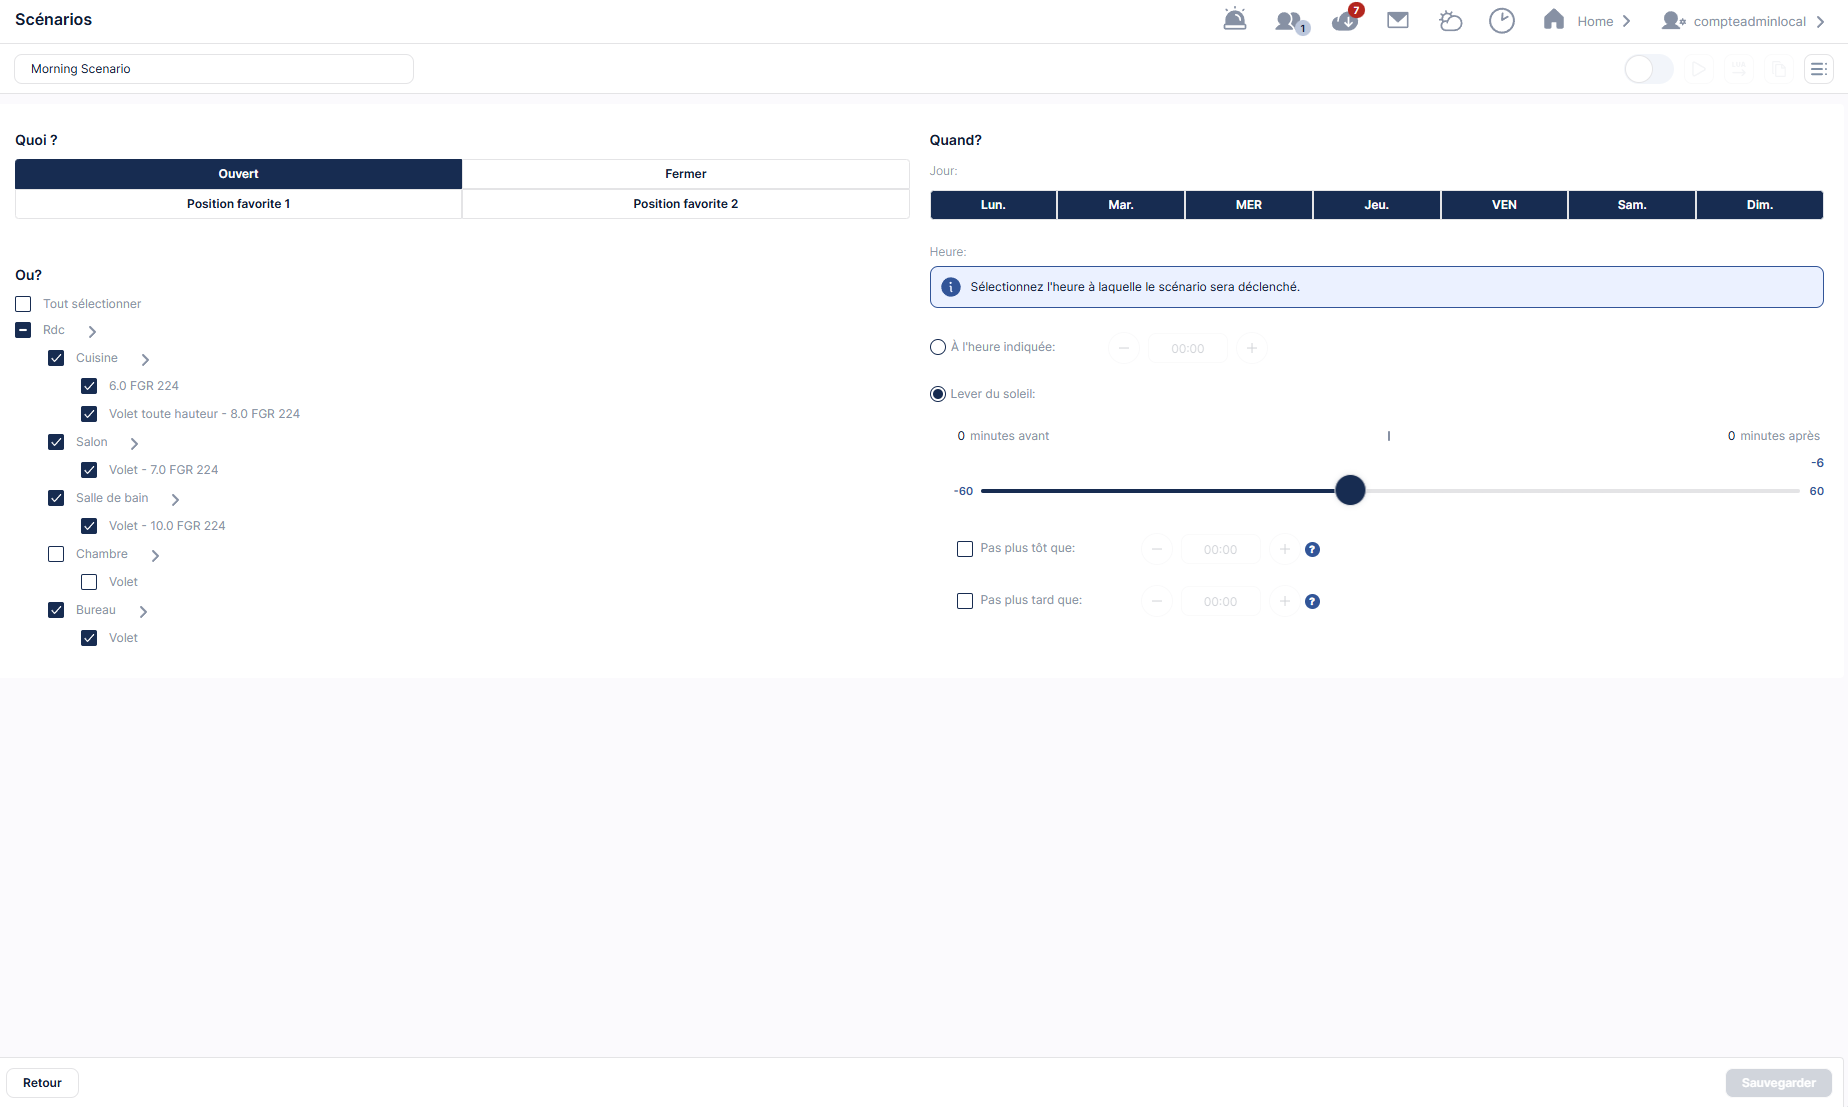This screenshot has width=1848, height=1107.
Task: Toggle the scenario enable switch
Action: pos(1648,69)
